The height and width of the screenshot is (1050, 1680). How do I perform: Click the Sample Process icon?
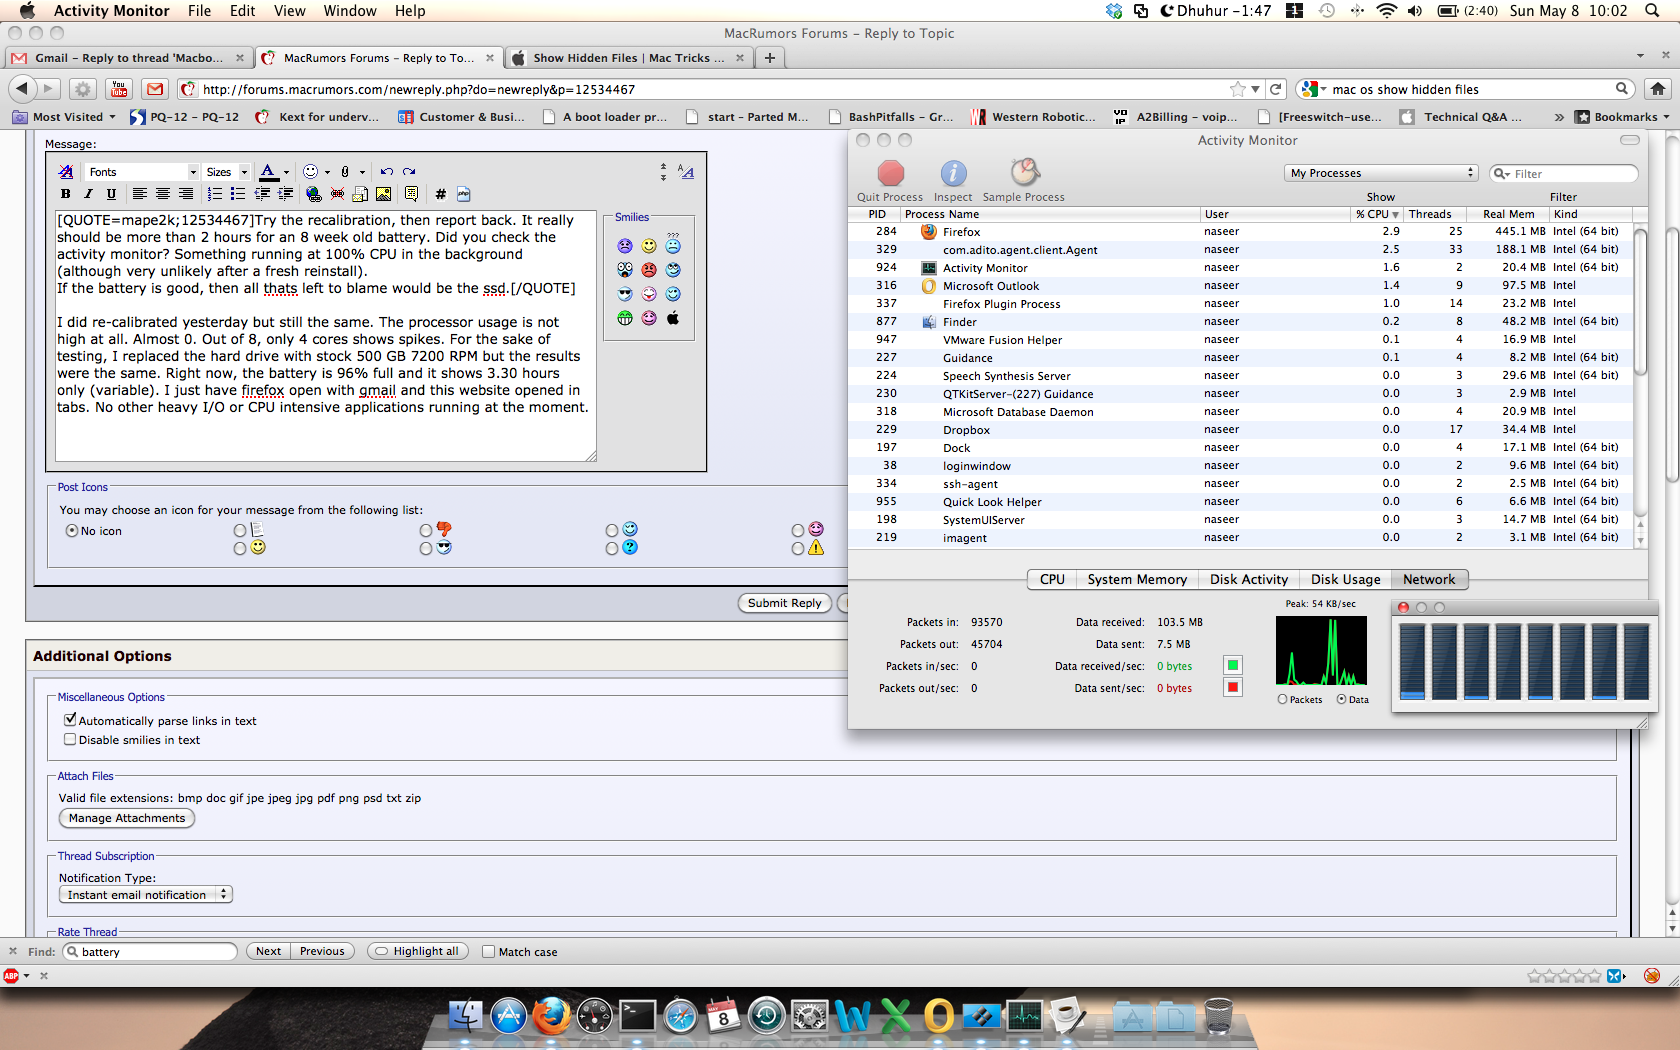(1024, 173)
